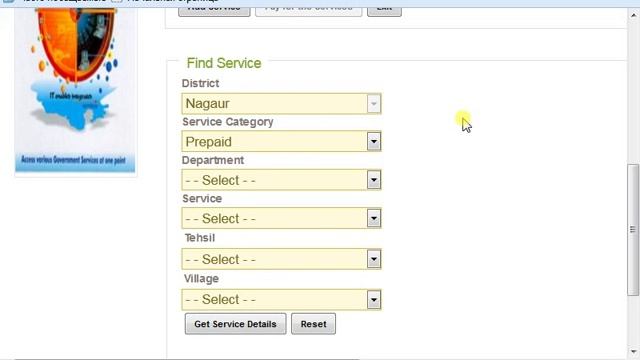This screenshot has height=360, width=640.
Task: Click the government services banner image
Action: (75, 92)
